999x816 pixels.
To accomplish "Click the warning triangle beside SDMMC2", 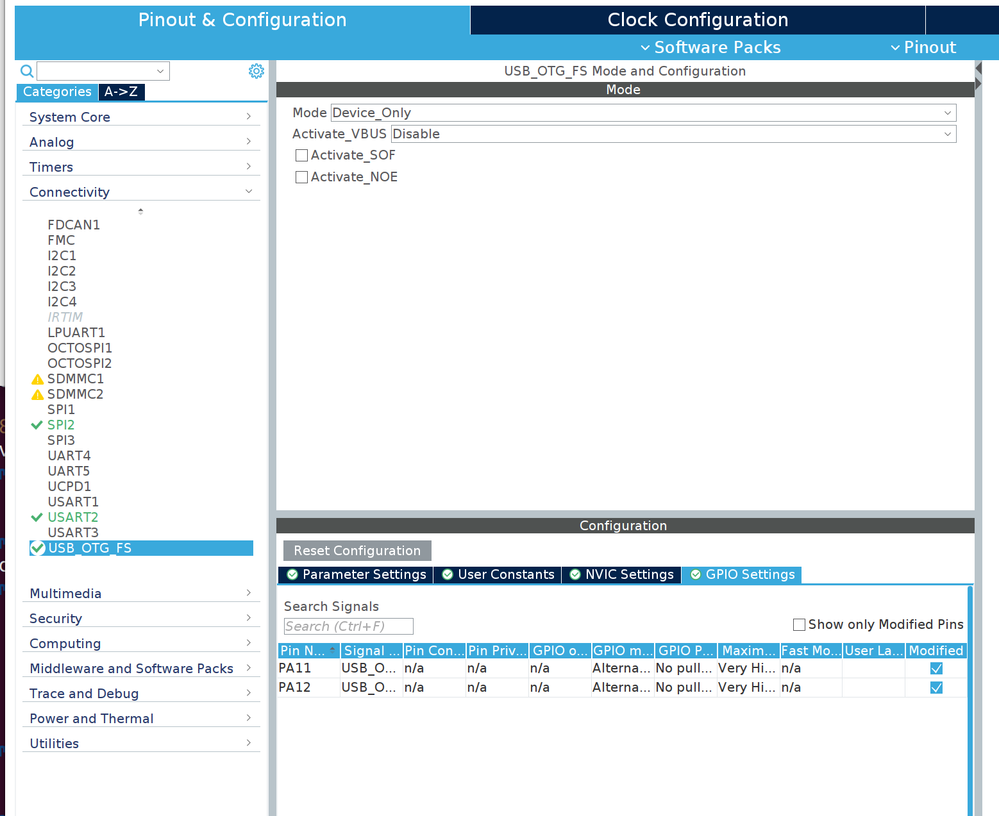I will 38,393.
